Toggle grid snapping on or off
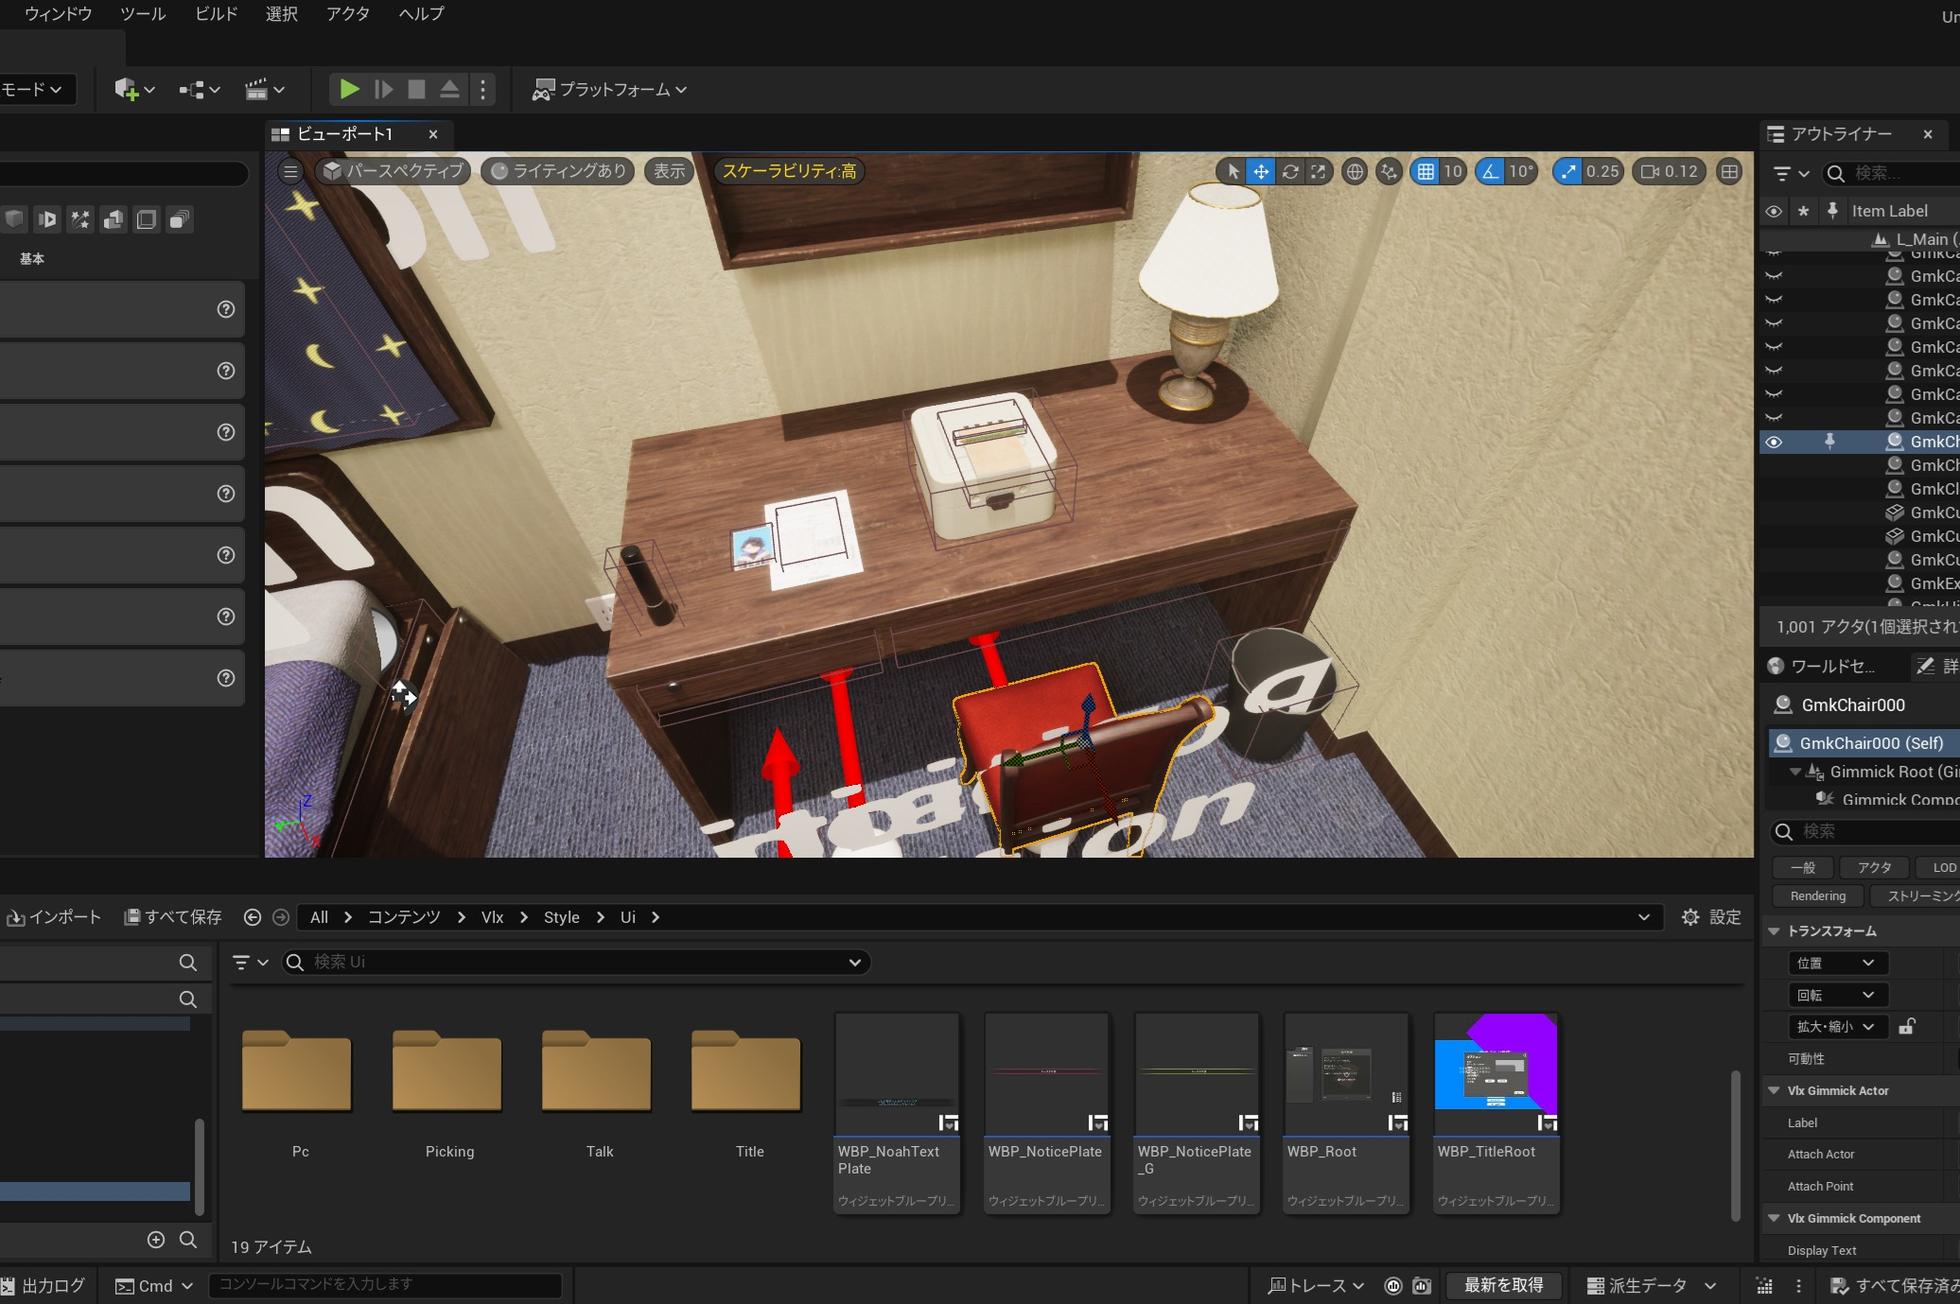The height and width of the screenshot is (1304, 1960). 1425,172
